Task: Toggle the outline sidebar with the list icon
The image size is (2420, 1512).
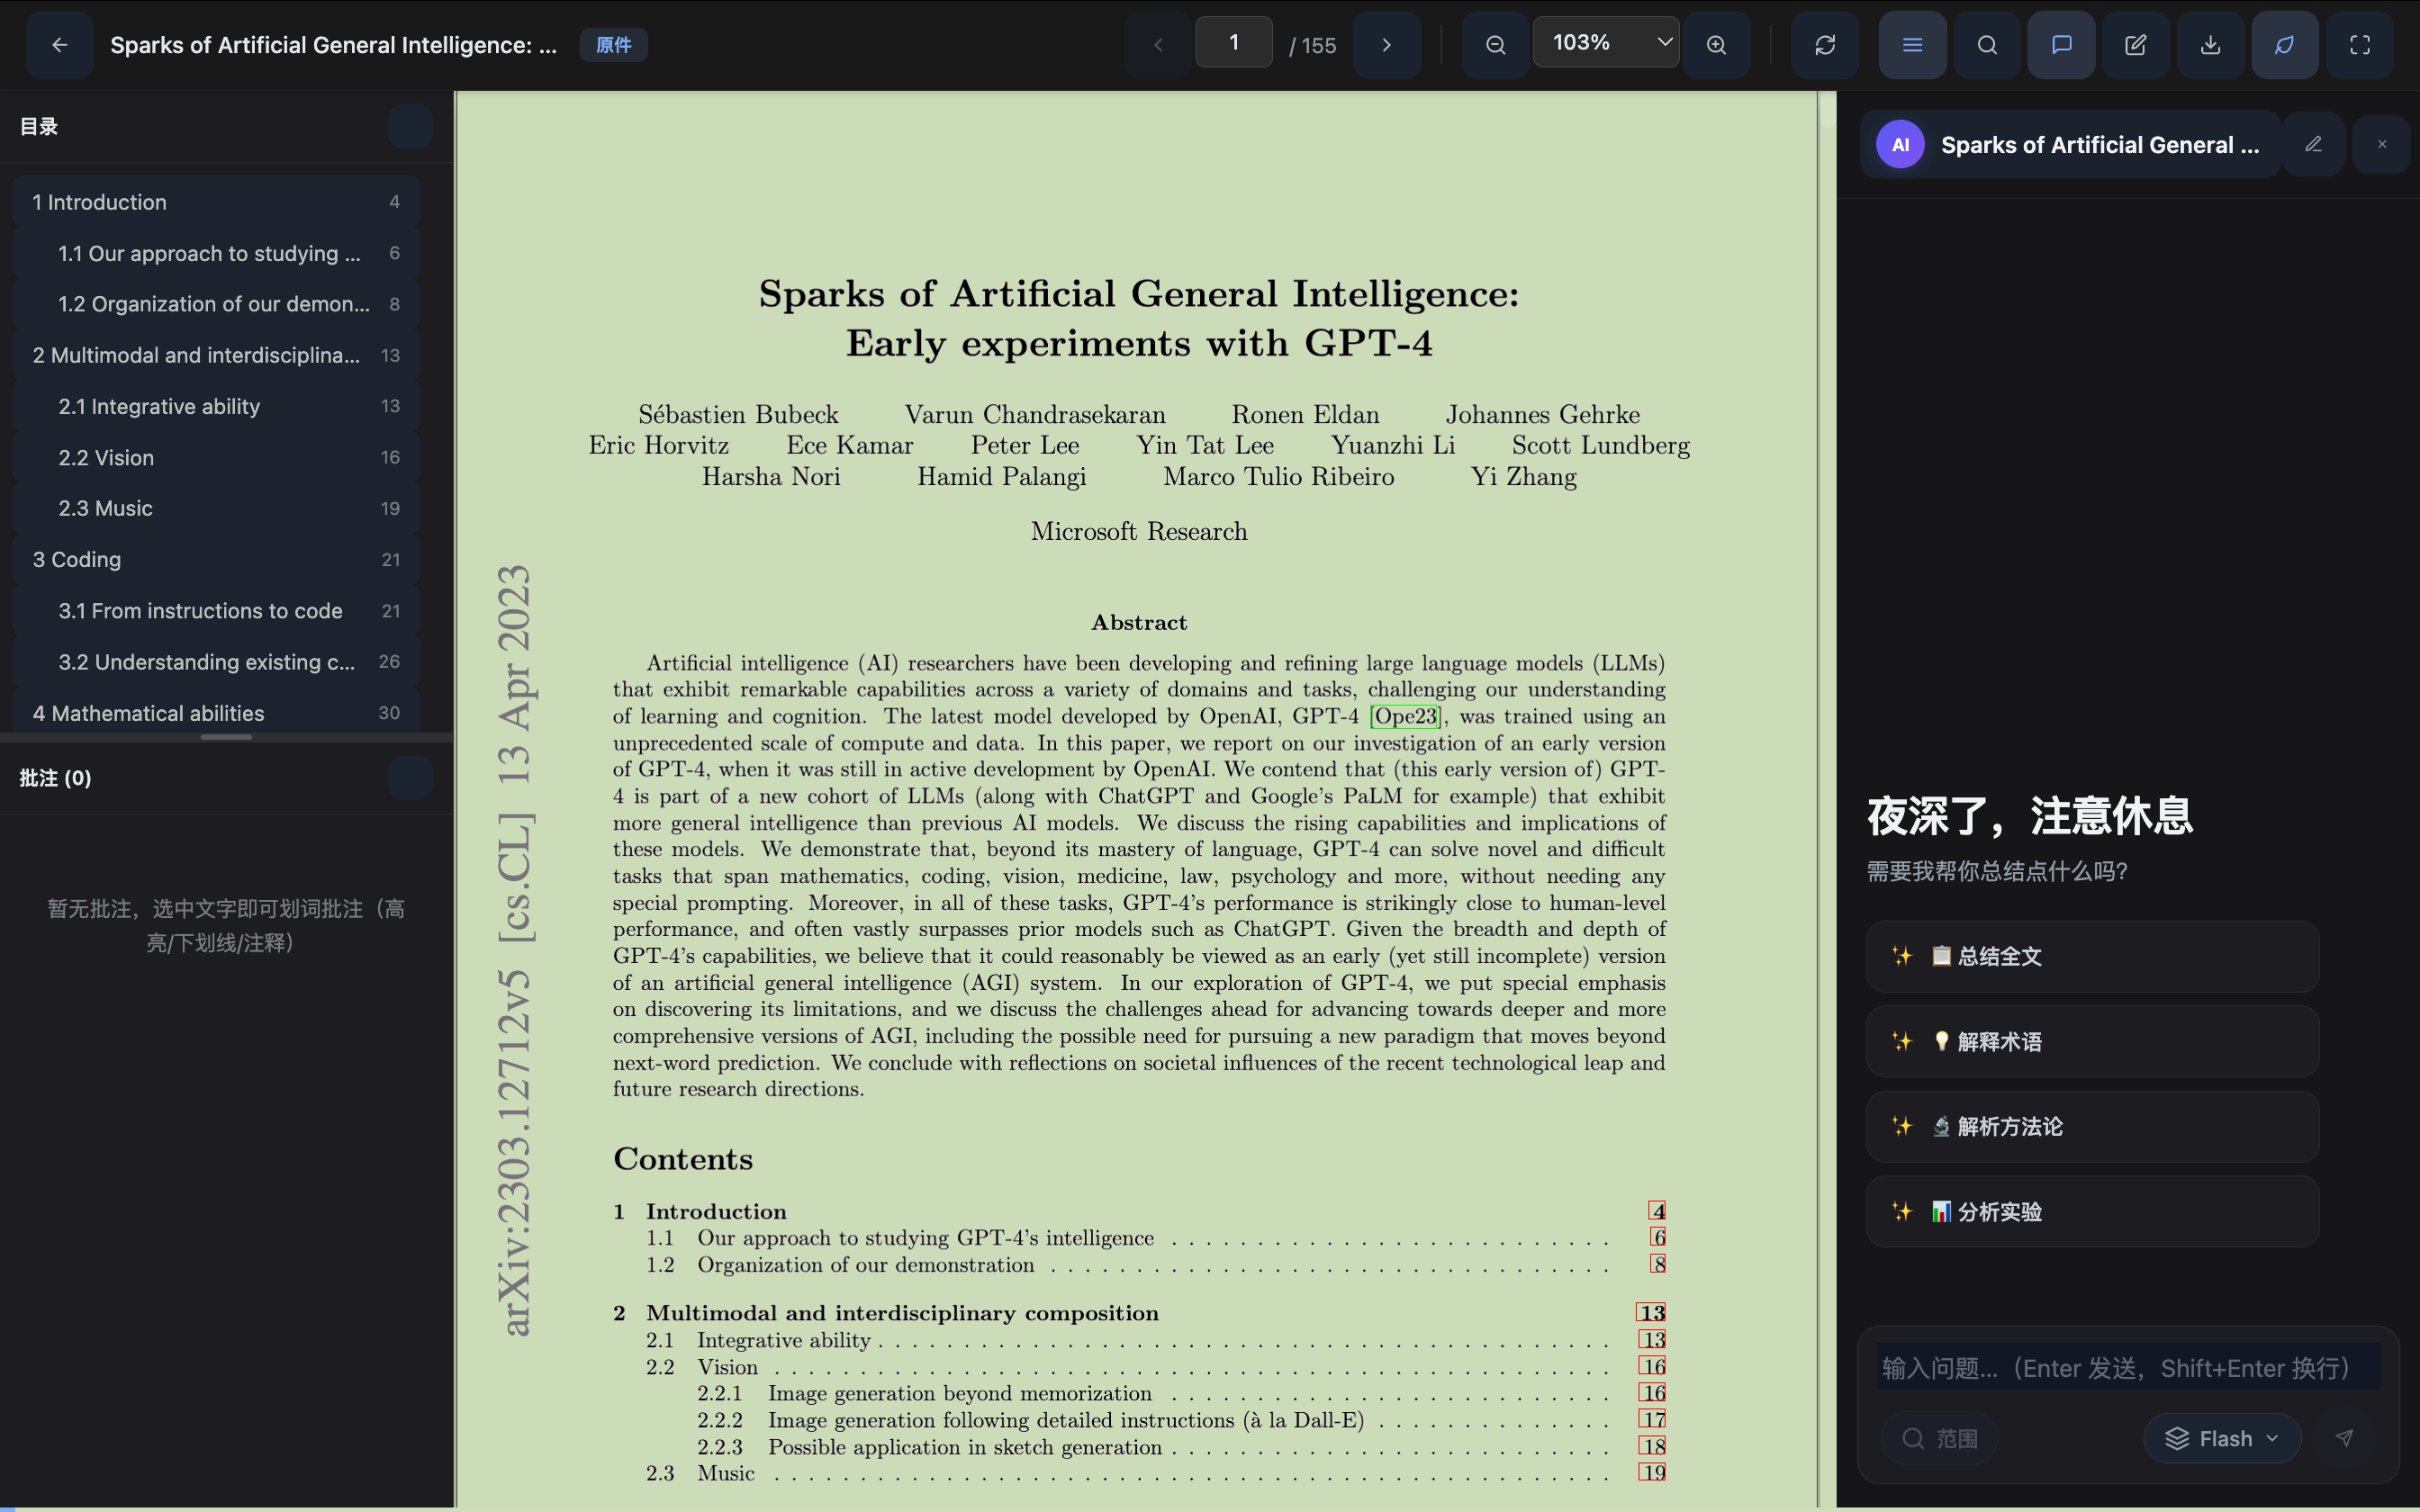Action: tap(1912, 45)
